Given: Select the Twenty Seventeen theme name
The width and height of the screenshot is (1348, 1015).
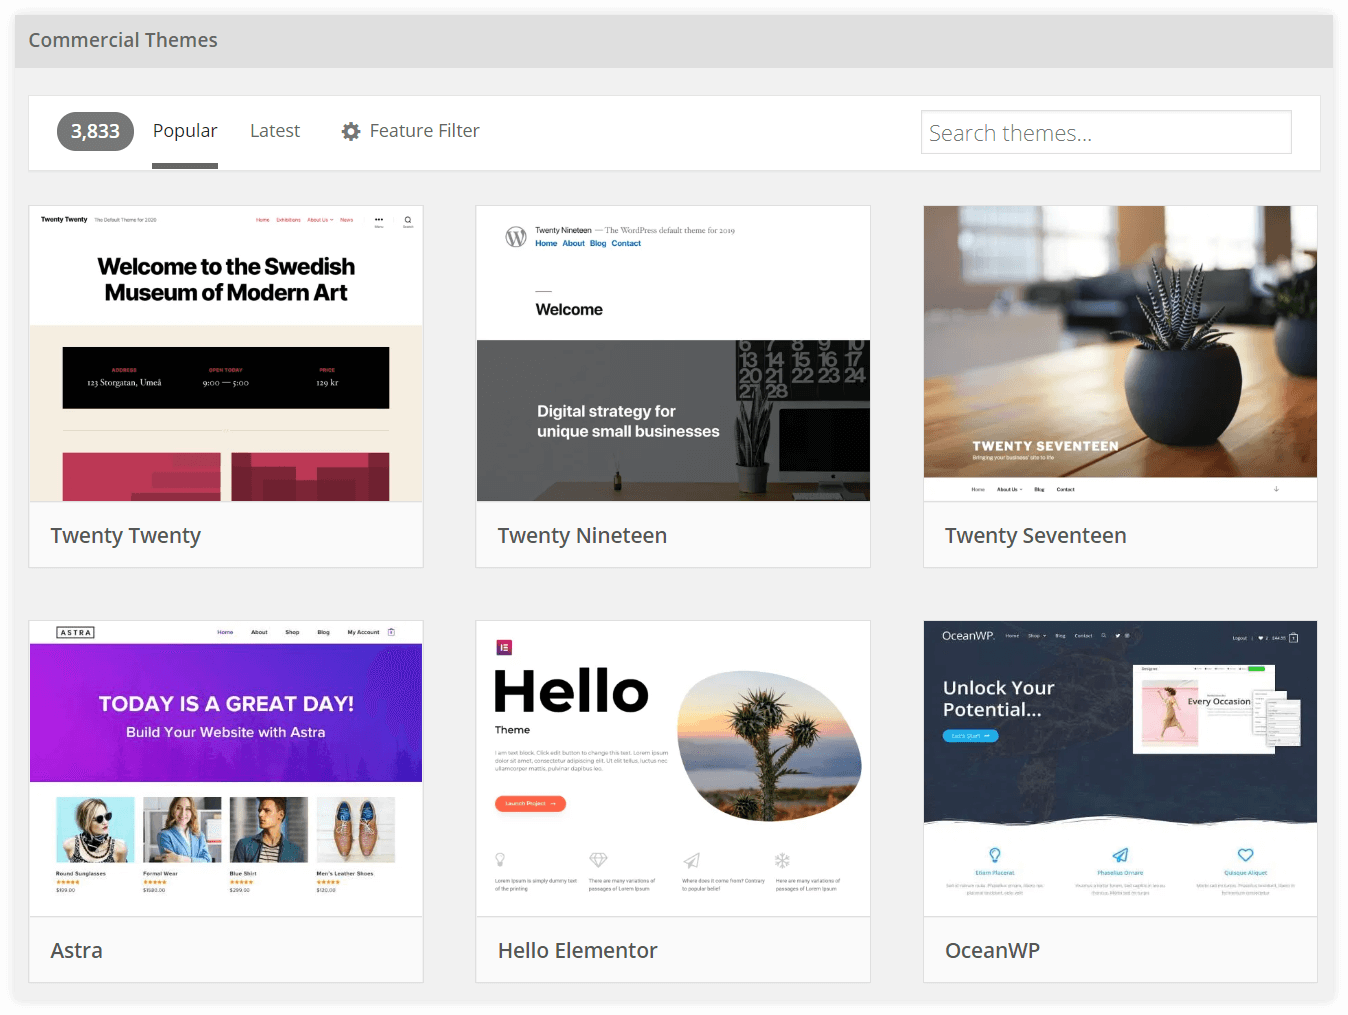Looking at the screenshot, I should coord(1036,536).
